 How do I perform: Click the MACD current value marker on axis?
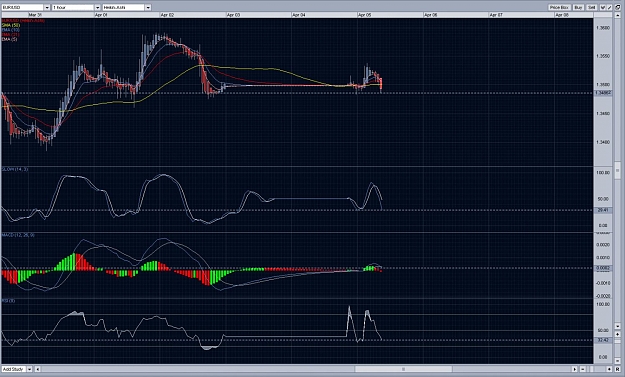(x=603, y=268)
